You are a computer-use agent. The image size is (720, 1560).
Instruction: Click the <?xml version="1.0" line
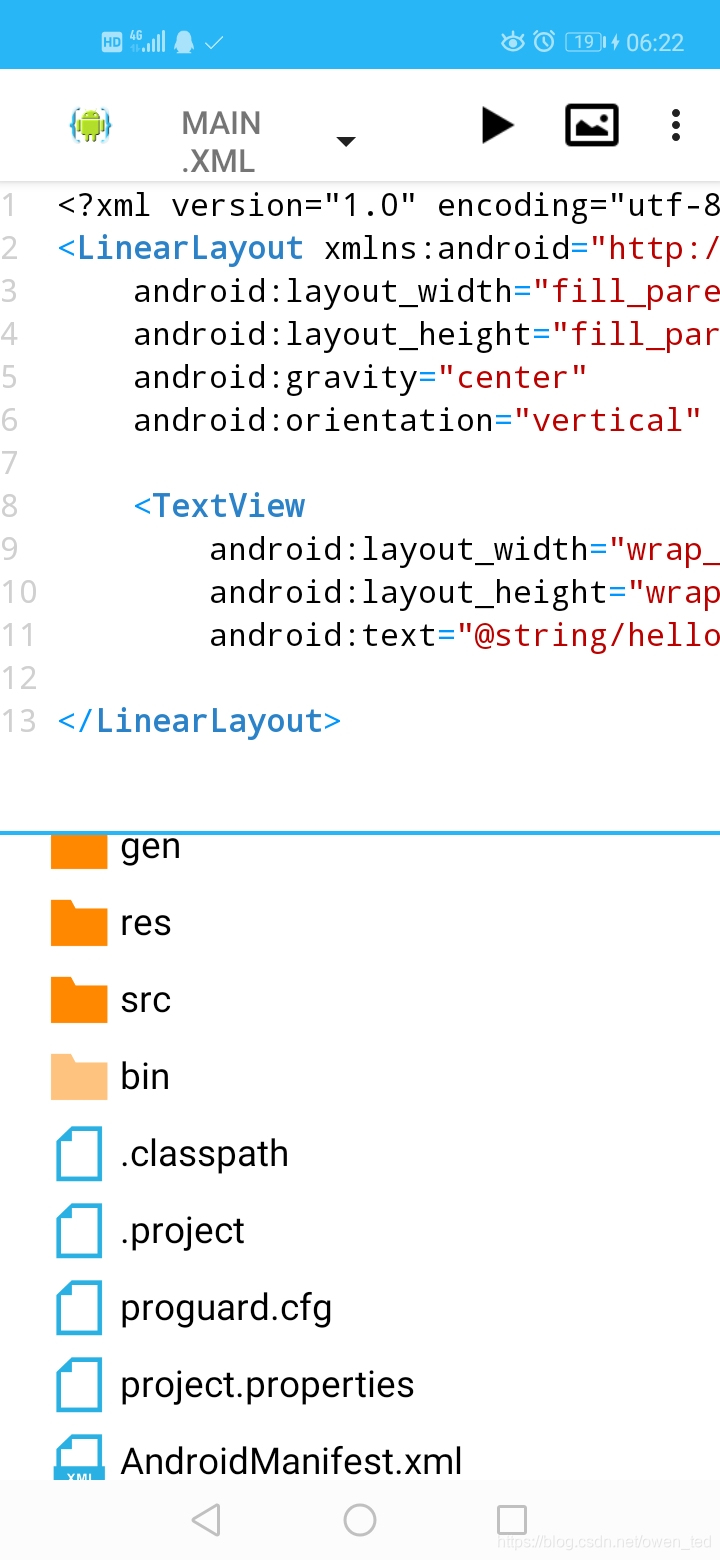pos(389,205)
